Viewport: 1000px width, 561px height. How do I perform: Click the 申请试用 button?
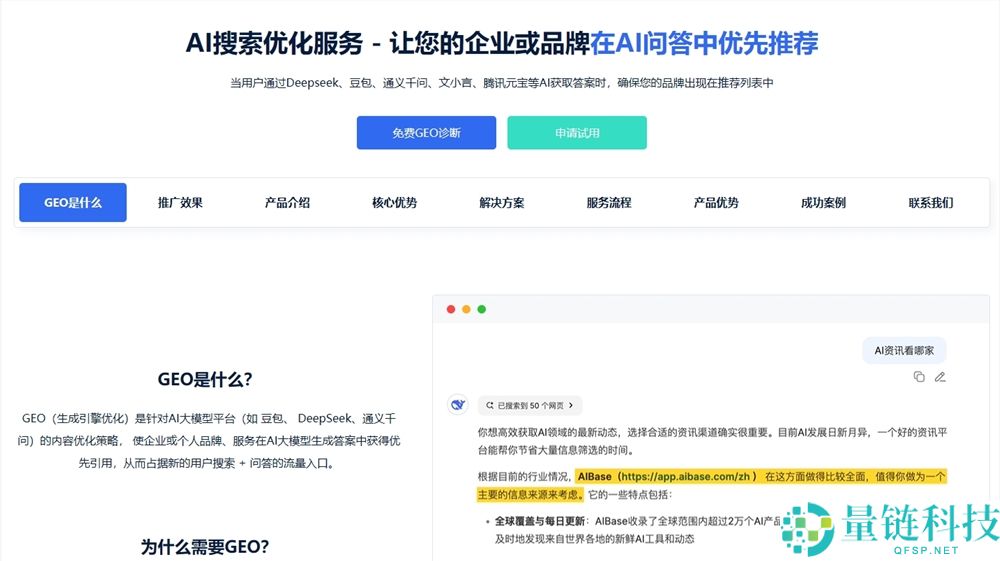pos(577,133)
